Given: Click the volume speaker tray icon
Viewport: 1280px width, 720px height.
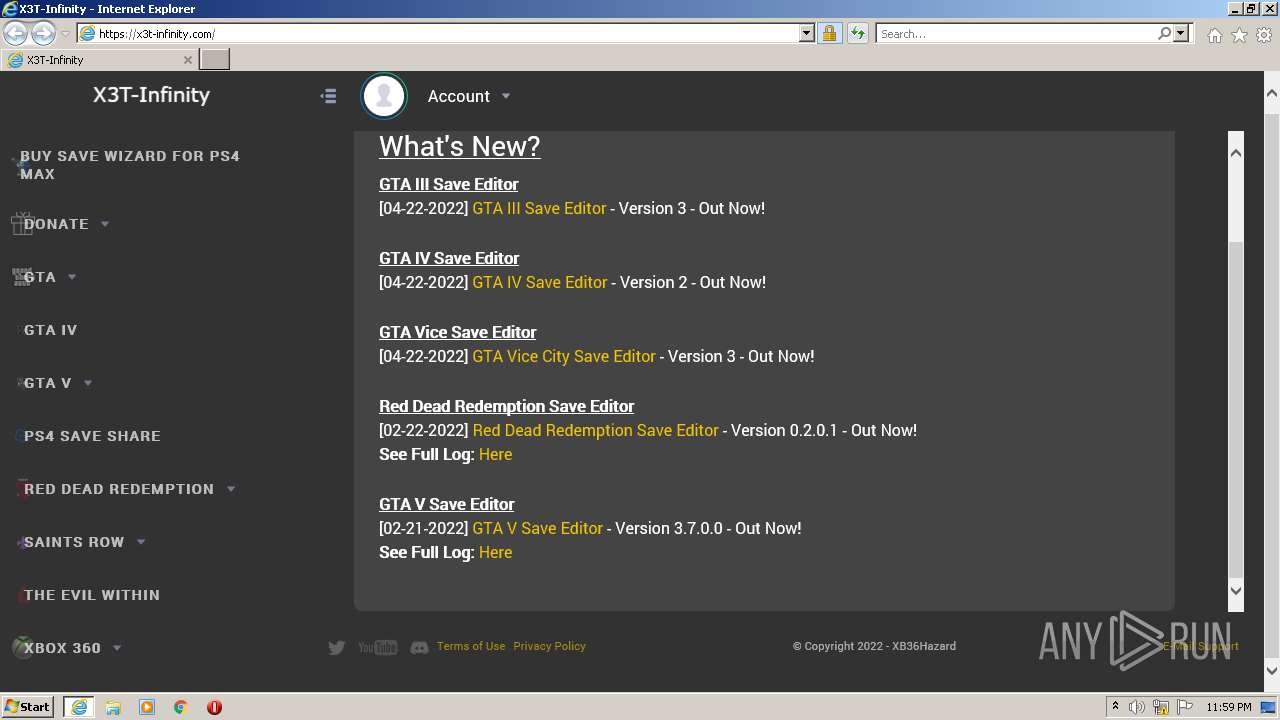Looking at the screenshot, I should pos(1137,707).
